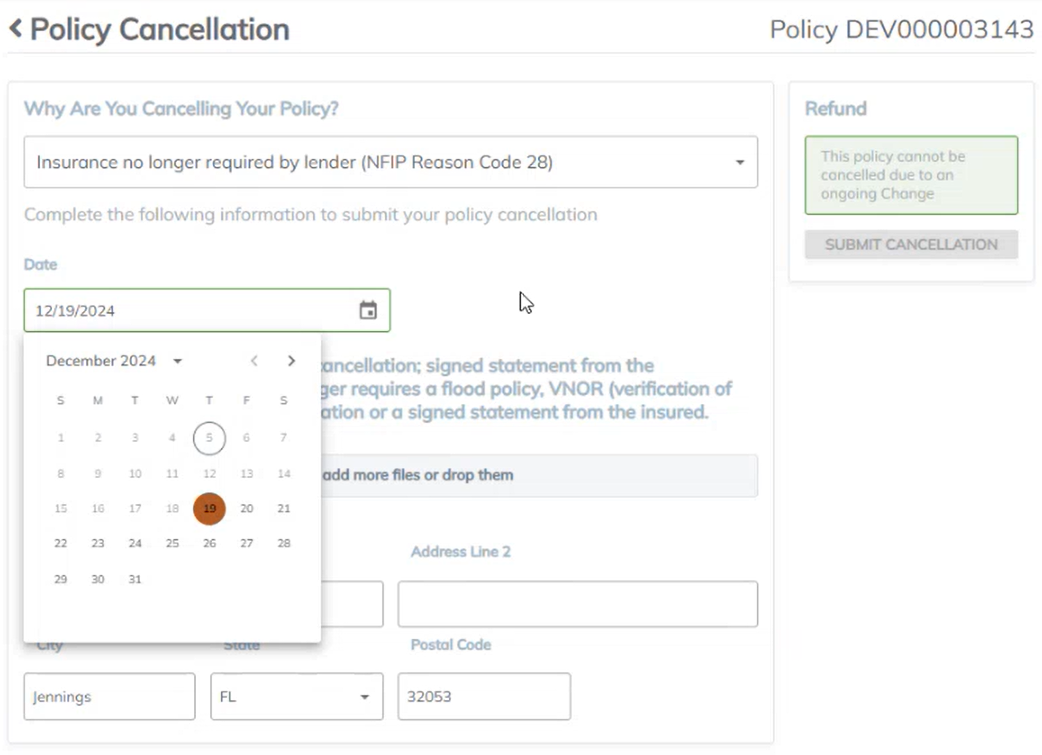
Task: Choose December 28 from the calendar grid
Action: (x=284, y=544)
